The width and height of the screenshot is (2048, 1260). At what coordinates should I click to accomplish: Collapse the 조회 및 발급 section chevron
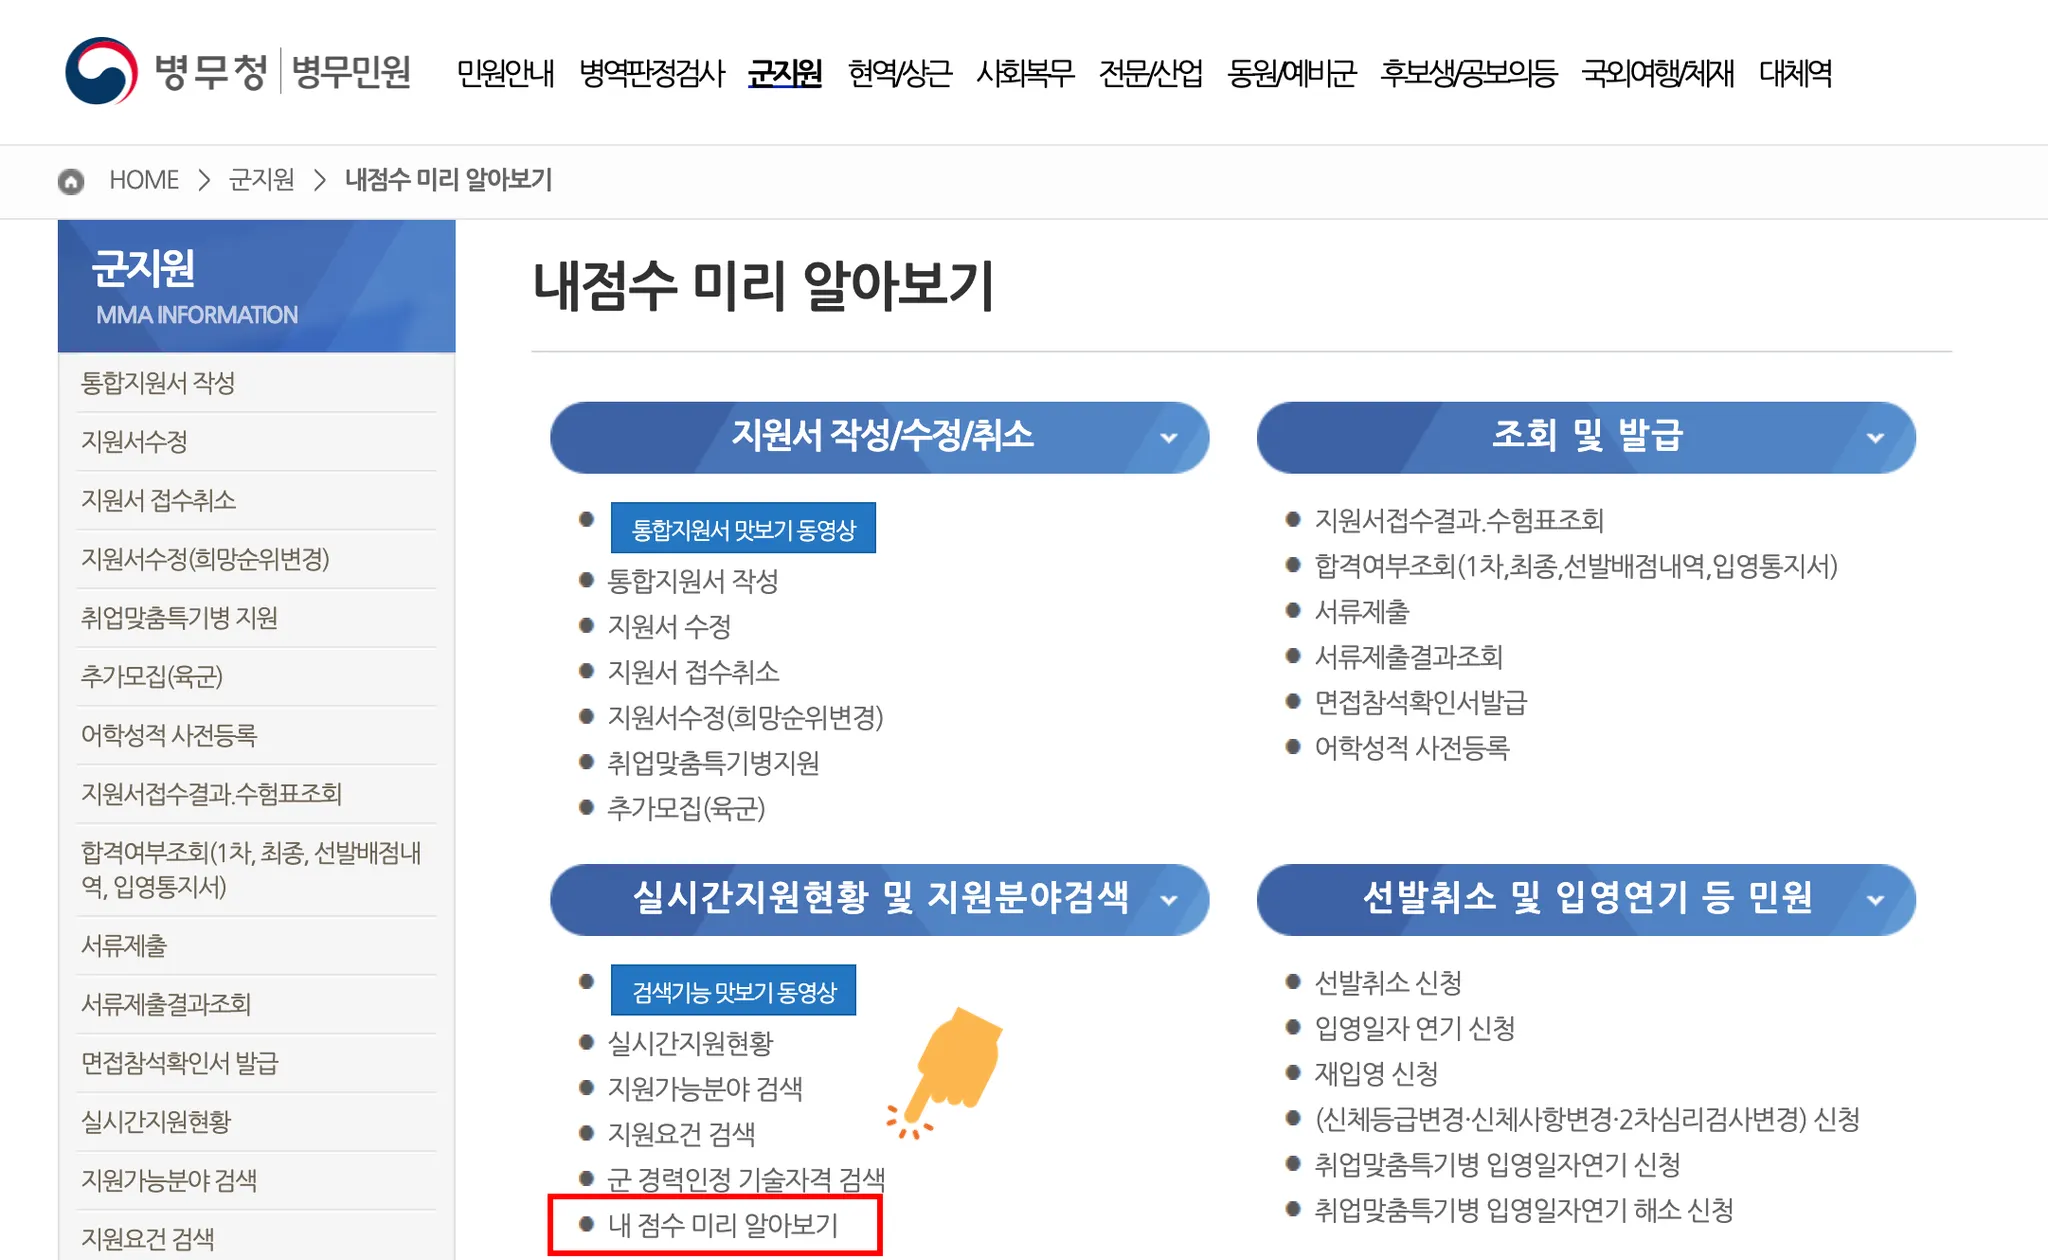(1875, 438)
